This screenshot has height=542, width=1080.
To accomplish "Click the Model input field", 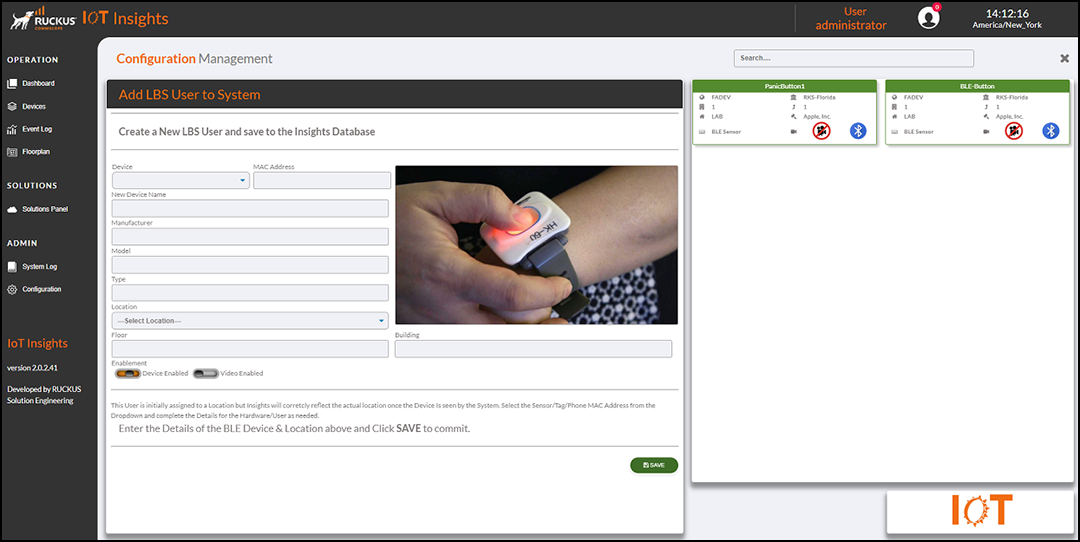I will pos(250,264).
